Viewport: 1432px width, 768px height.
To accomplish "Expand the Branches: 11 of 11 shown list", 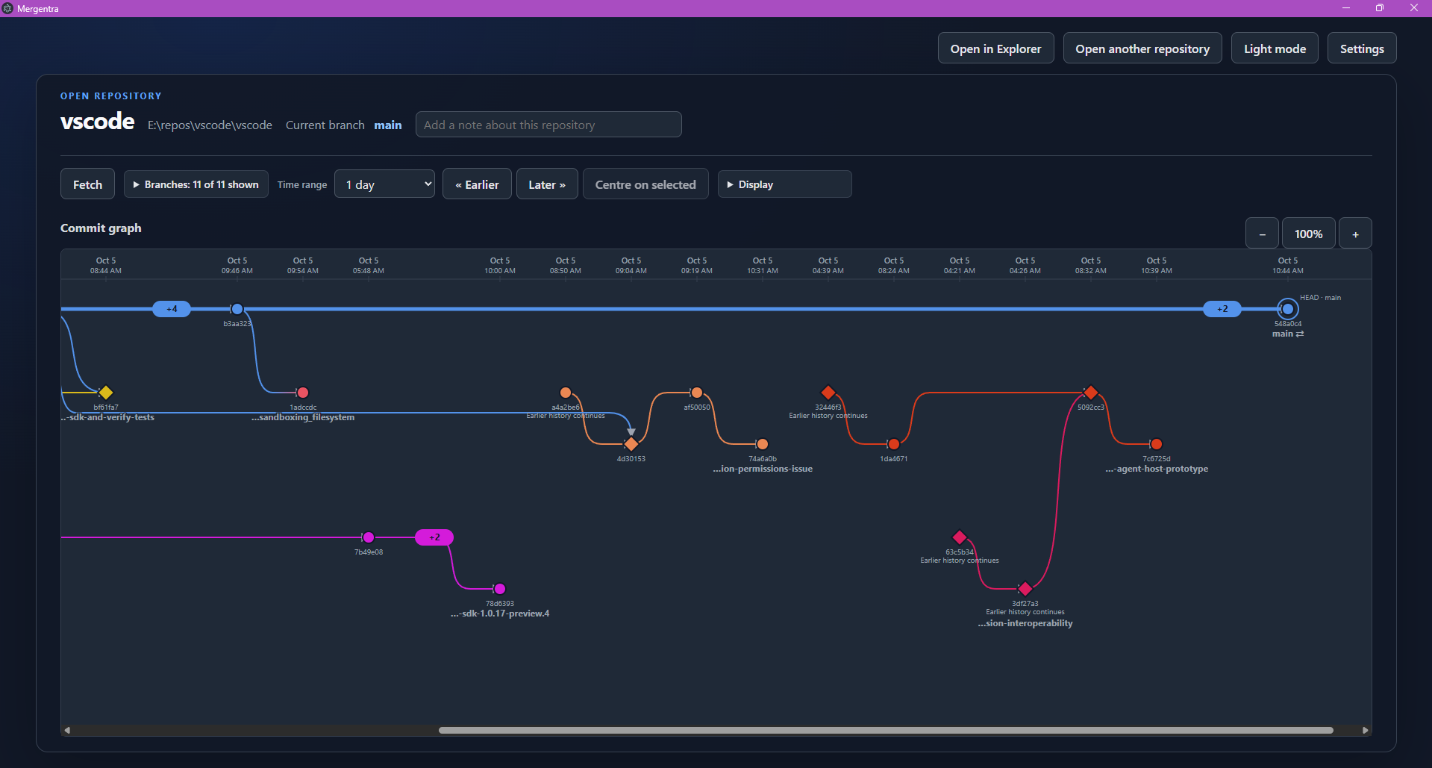I will pyautogui.click(x=196, y=184).
